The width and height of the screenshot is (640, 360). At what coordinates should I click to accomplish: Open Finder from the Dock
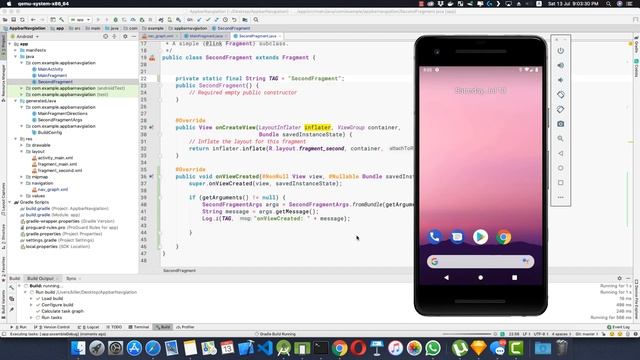(x=78, y=348)
